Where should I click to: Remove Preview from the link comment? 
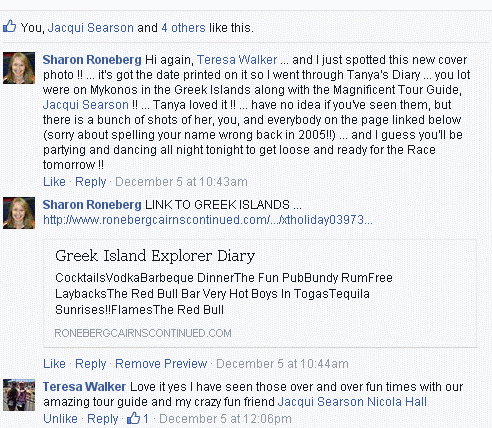(161, 364)
